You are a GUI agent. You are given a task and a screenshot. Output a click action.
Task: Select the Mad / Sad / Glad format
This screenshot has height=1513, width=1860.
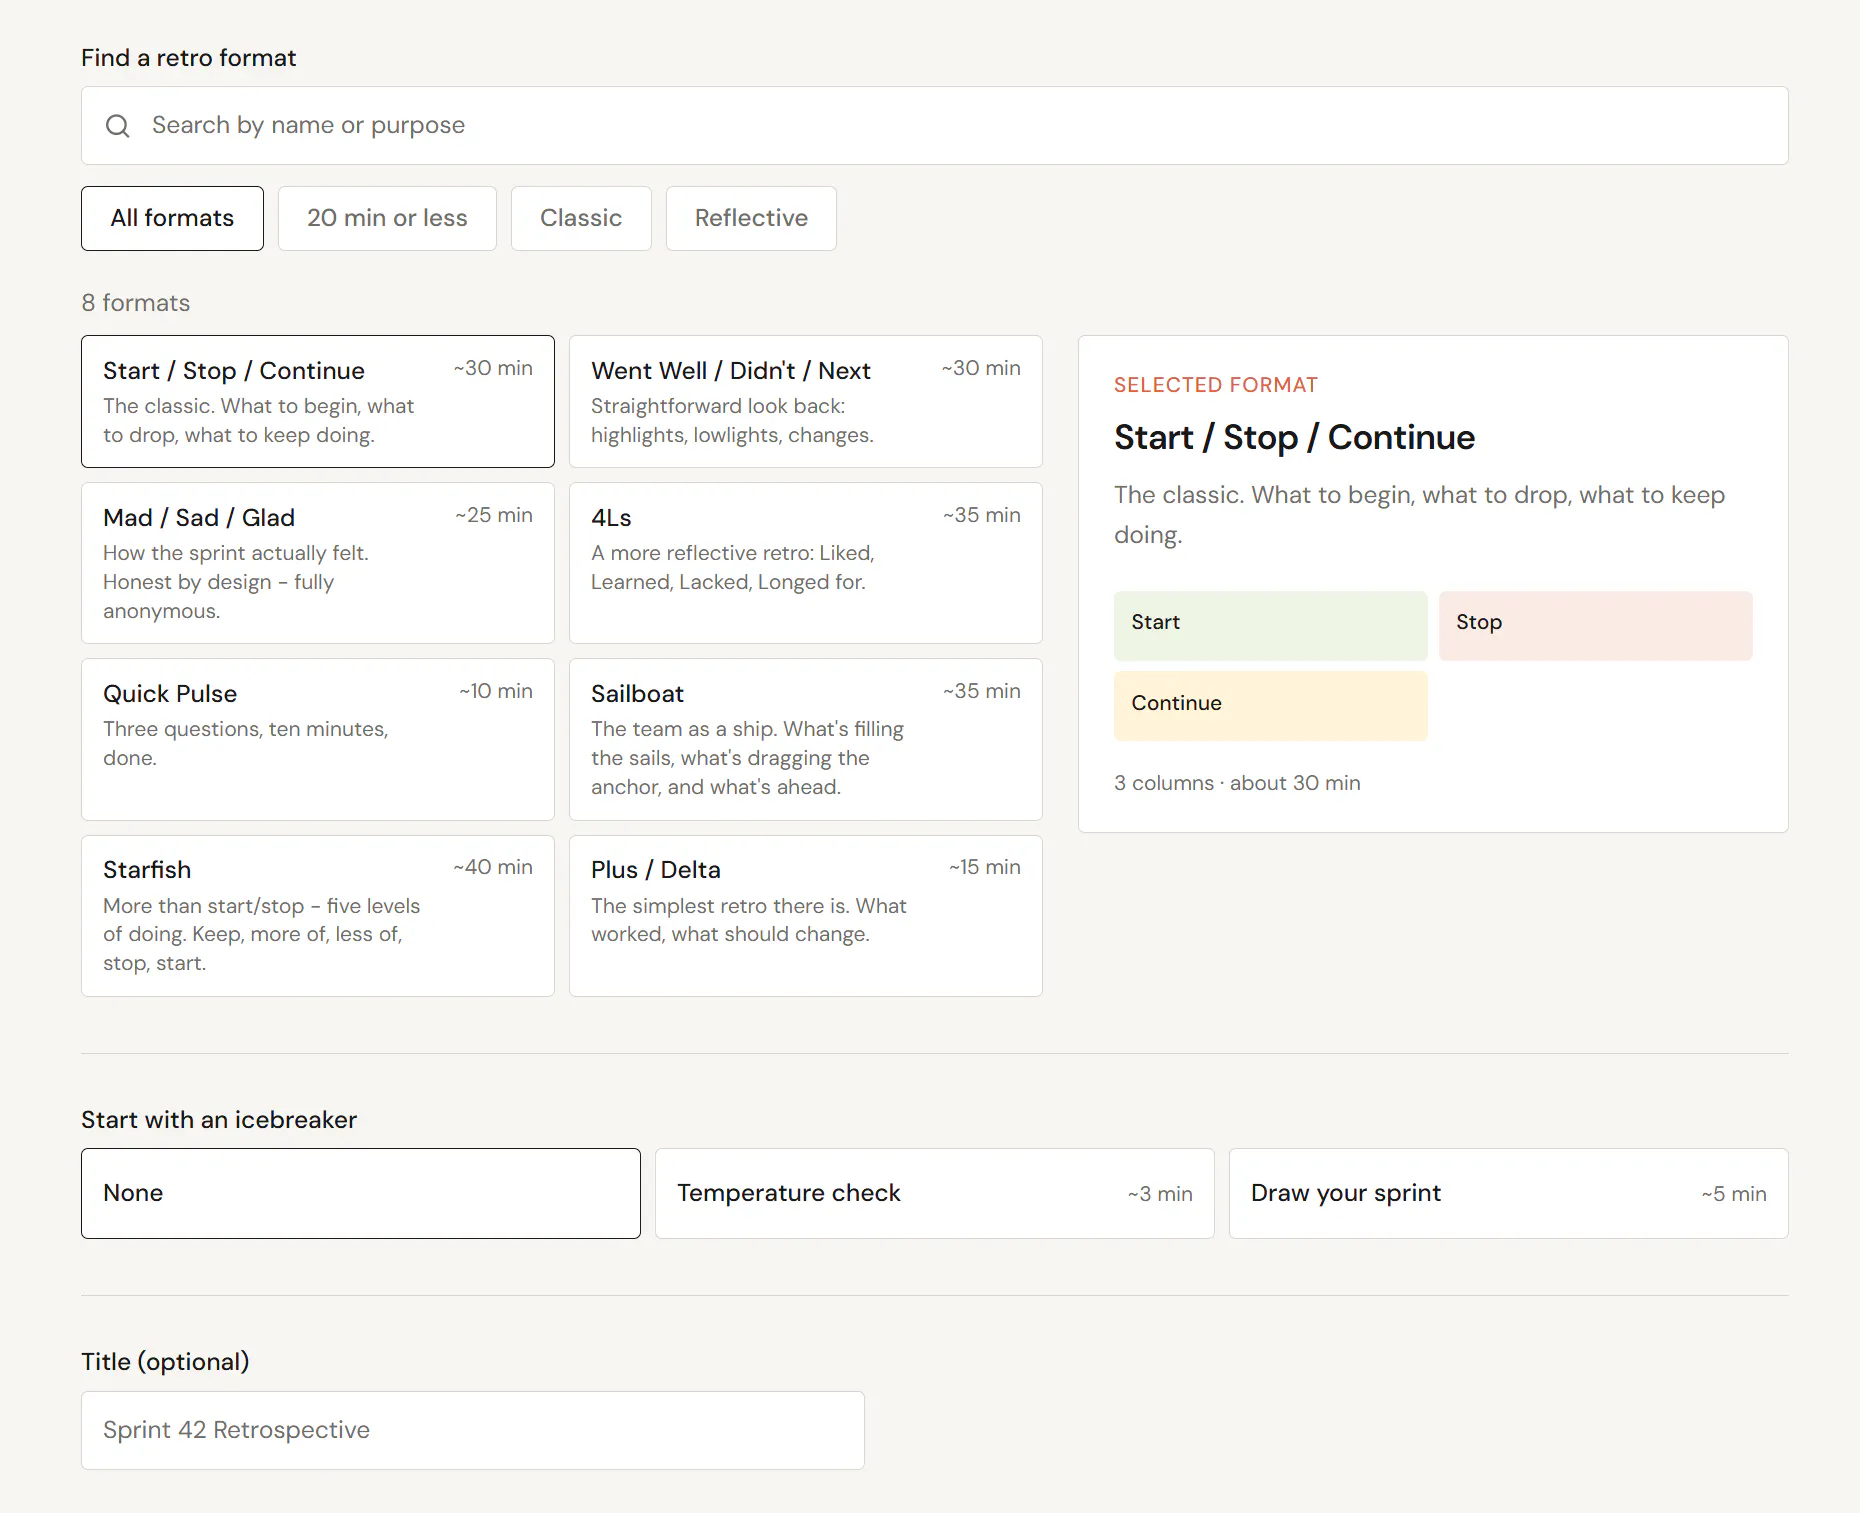coord(318,563)
